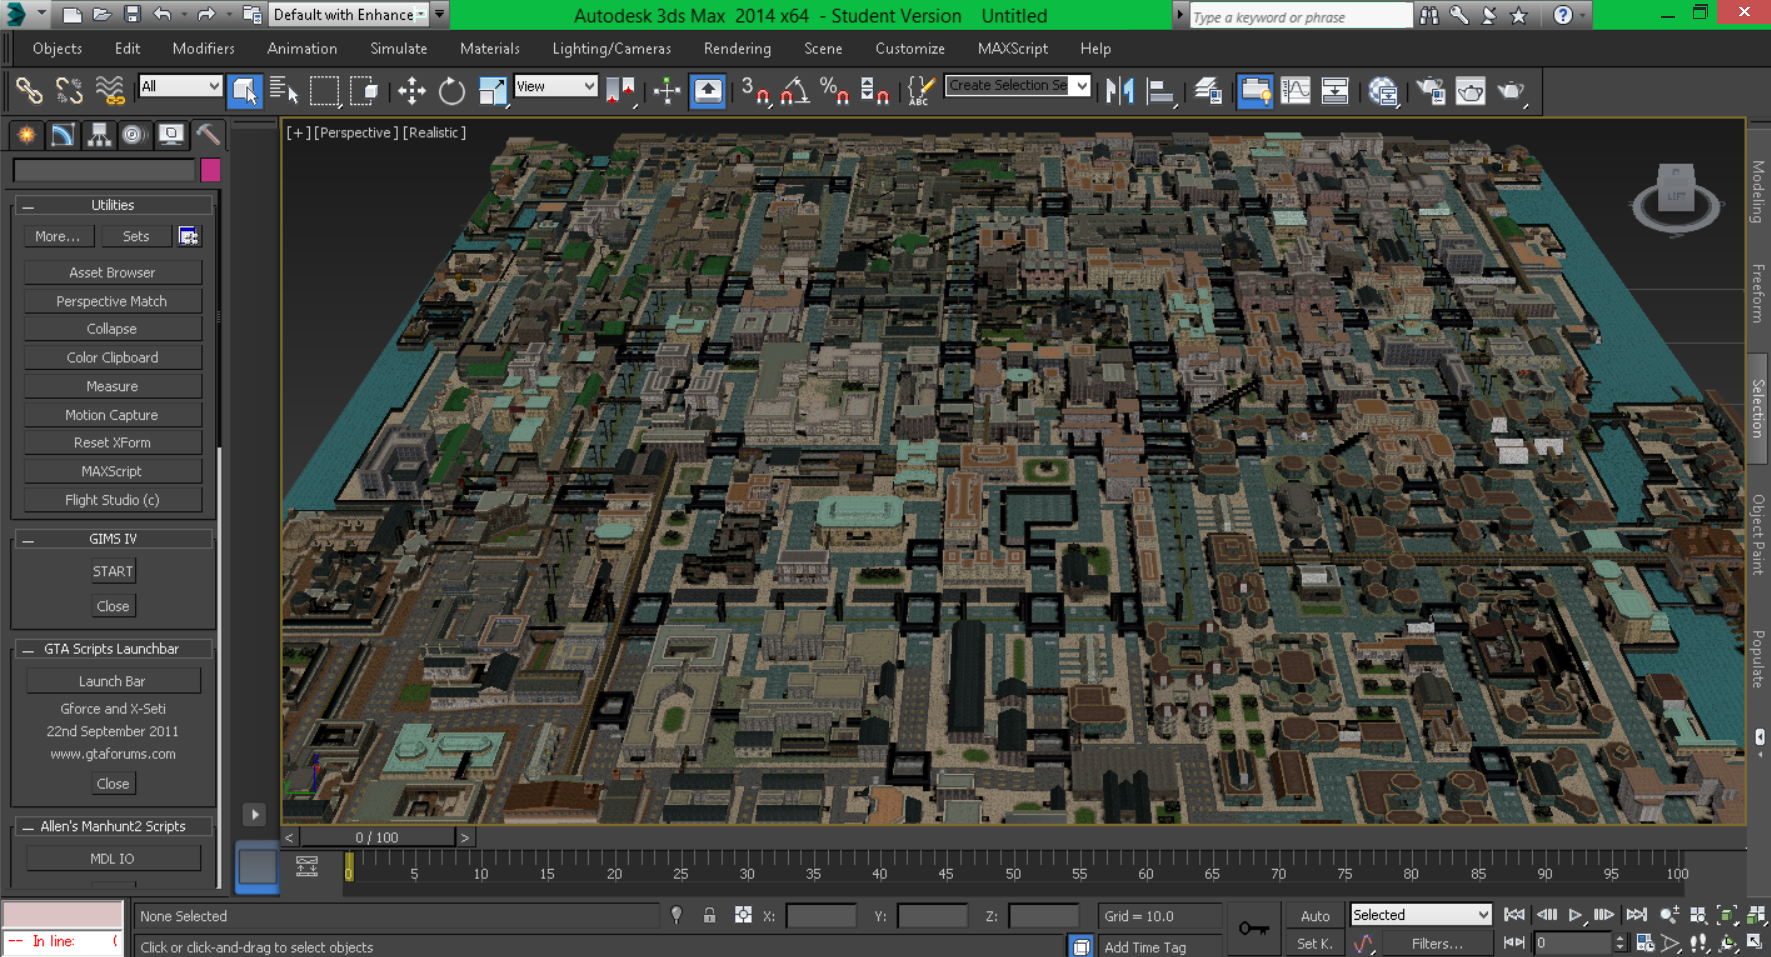Open the Customize menu
Screen dimensions: 1771x957
pyautogui.click(x=910, y=48)
